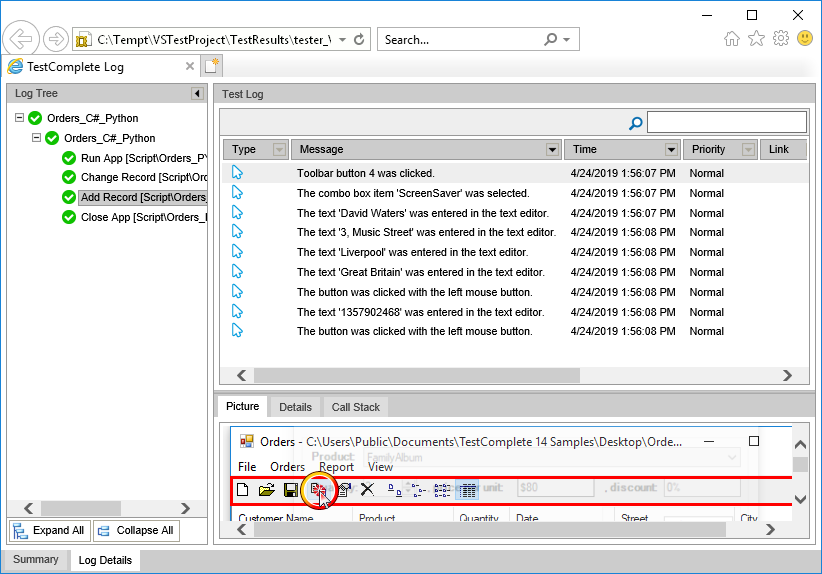Viewport: 822px width, 574px height.
Task: Click Large icons view button in Orders toolbar
Action: [x=394, y=490]
